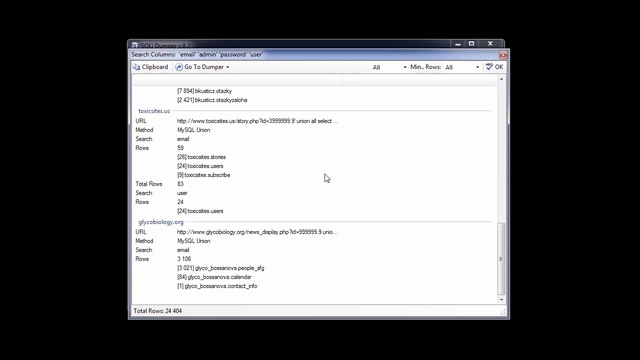Select the [2 421] bkusticz.otazkyzaloha row
Viewport: 640px width, 360px height.
coord(212,100)
